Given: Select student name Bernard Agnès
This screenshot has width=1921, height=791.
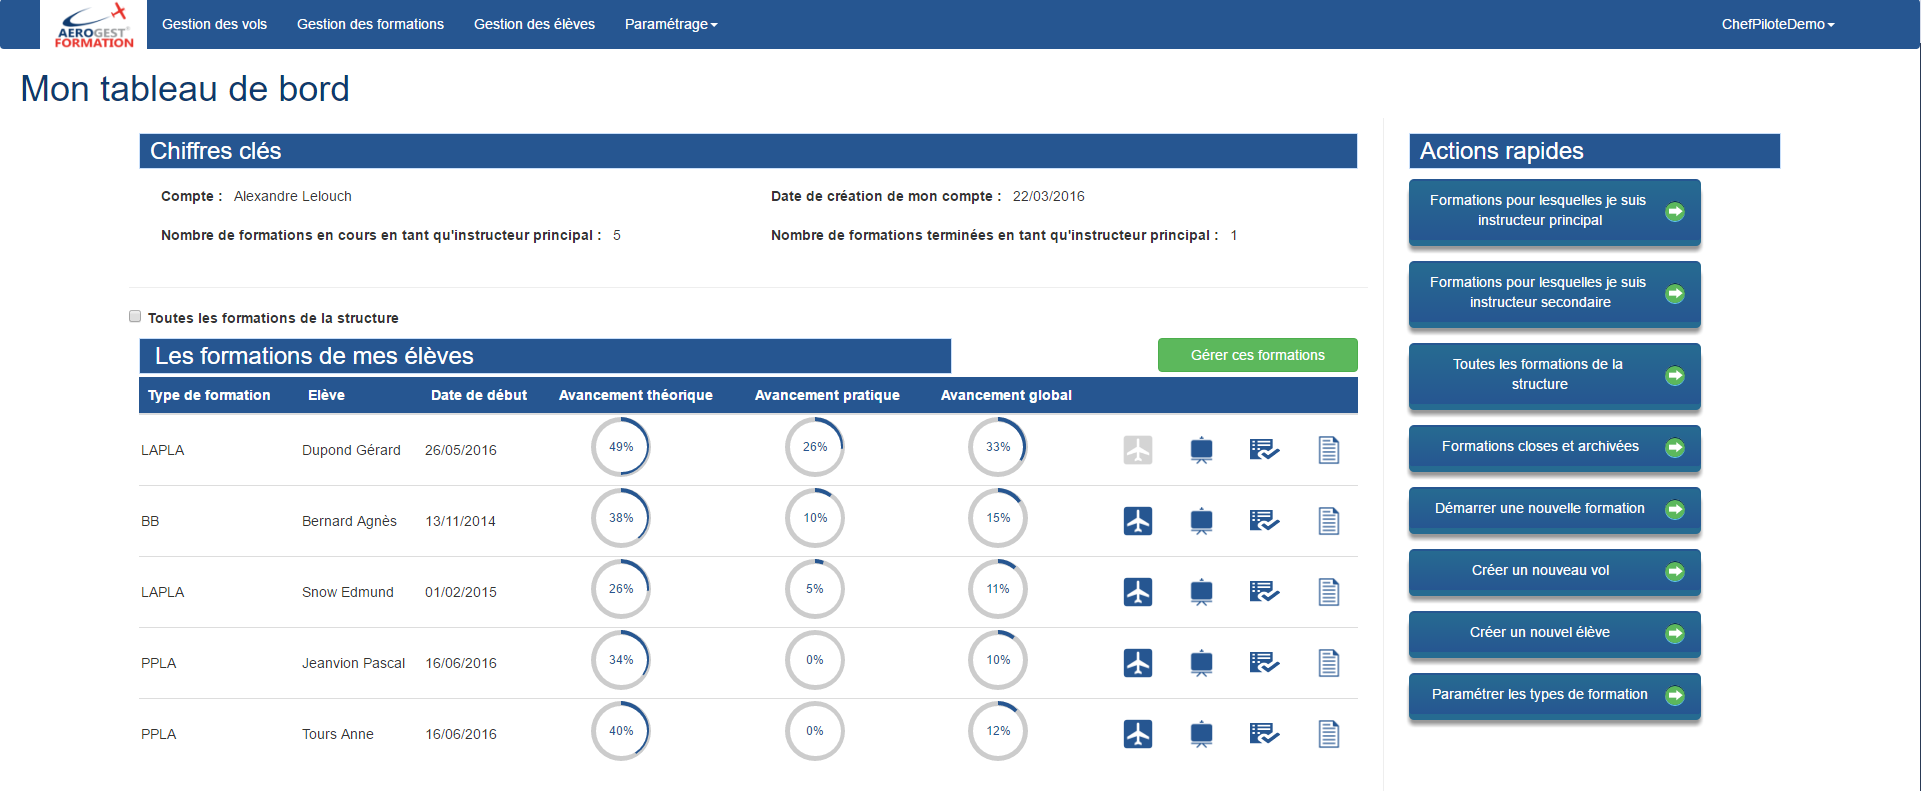Looking at the screenshot, I should [349, 521].
